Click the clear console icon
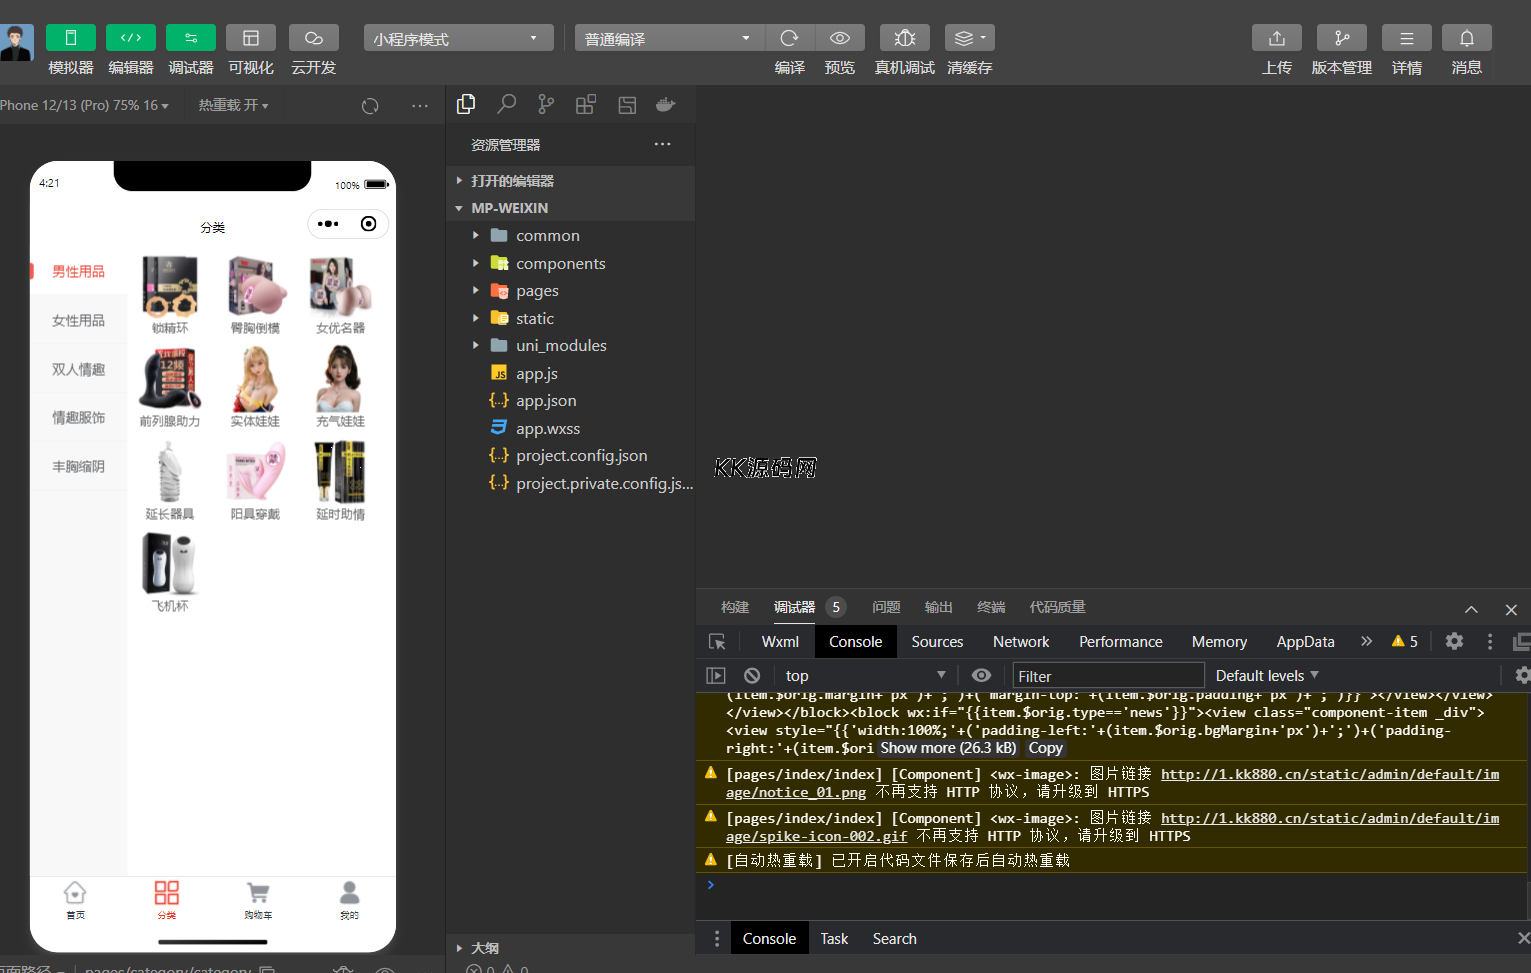The image size is (1531, 973). (x=752, y=676)
